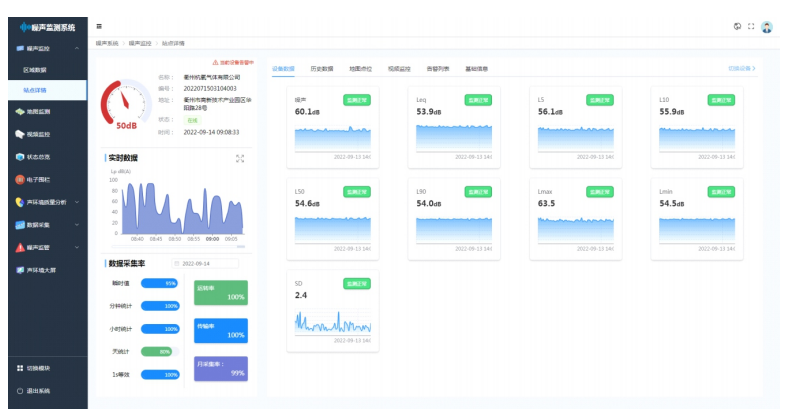Click the theme globe icon in header
Viewport: 800px width, 420px height.
[x=737, y=26]
